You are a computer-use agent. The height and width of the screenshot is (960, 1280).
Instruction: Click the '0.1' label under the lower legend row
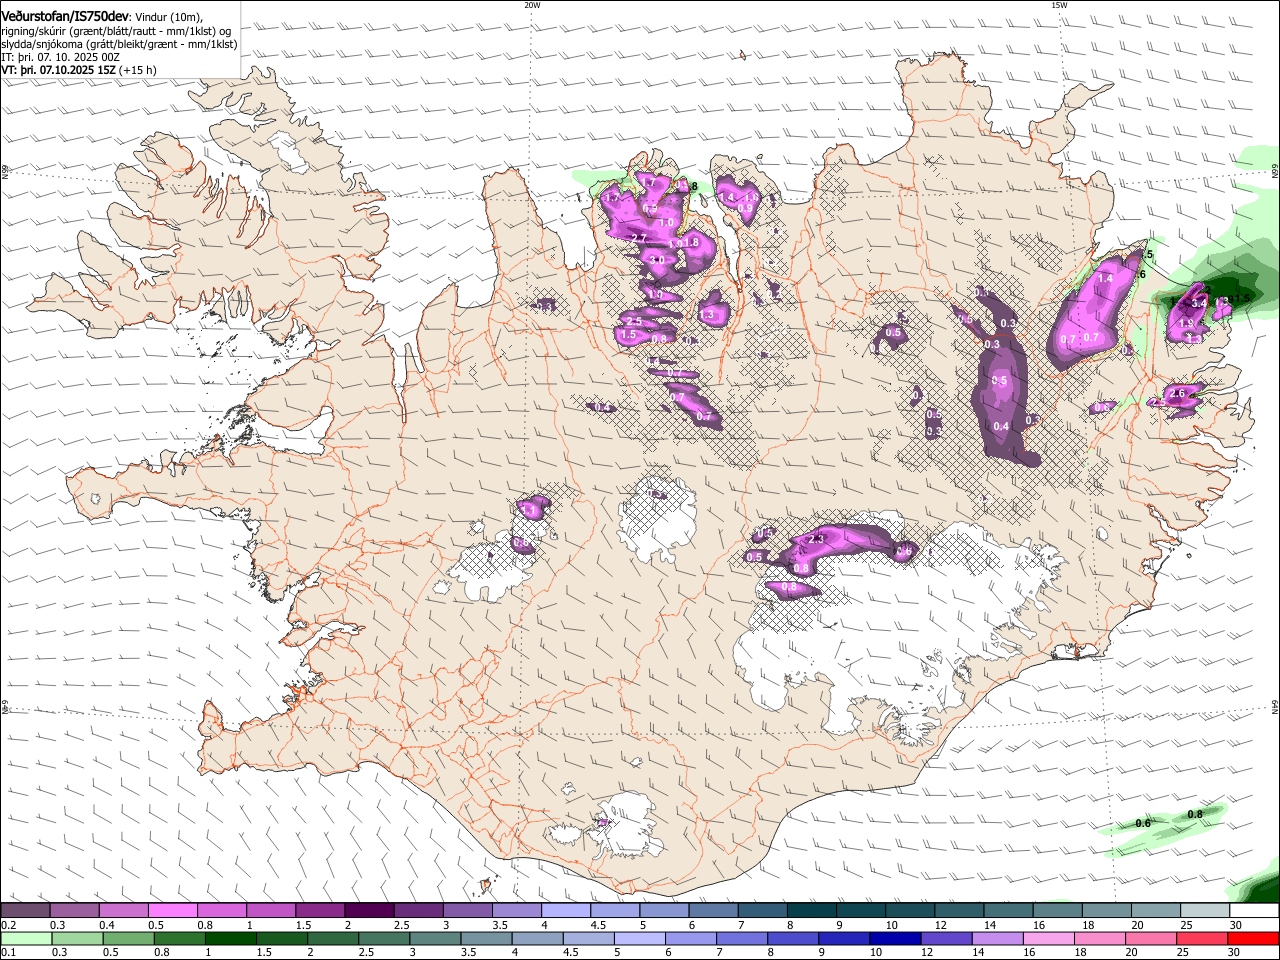[8, 952]
